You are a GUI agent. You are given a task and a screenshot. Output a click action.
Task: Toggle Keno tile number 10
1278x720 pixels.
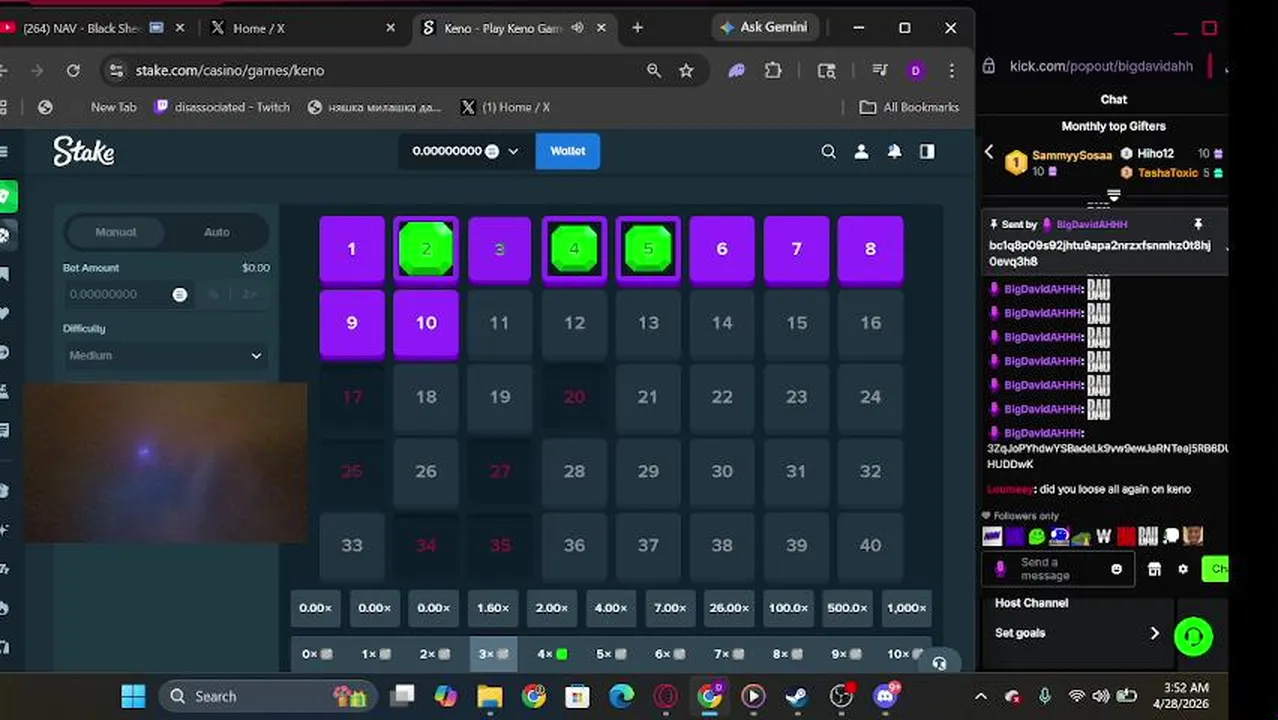(426, 323)
